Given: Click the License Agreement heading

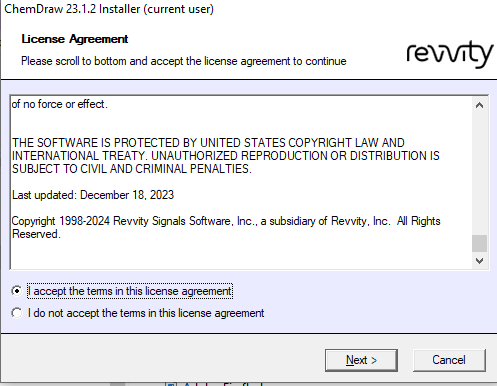Looking at the screenshot, I should [x=75, y=39].
